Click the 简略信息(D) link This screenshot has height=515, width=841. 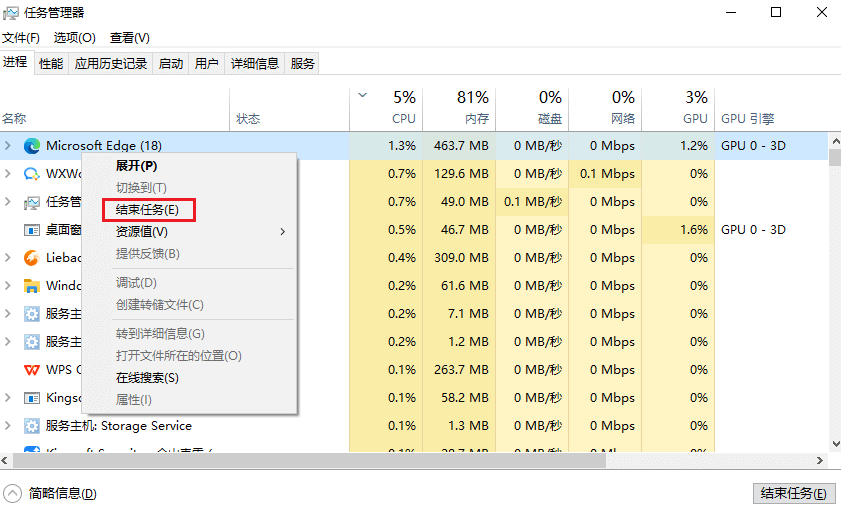pos(62,494)
